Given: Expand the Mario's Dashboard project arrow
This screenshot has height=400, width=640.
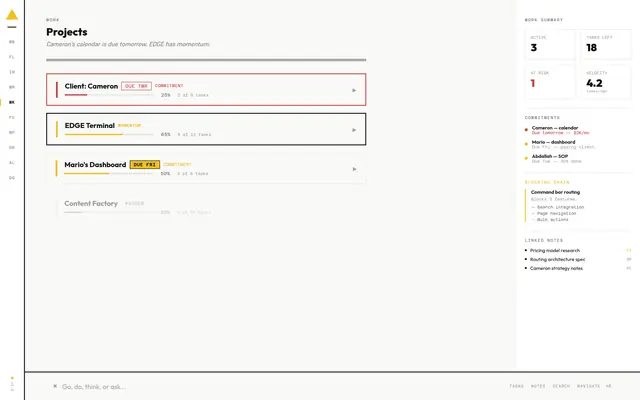Looking at the screenshot, I should (x=354, y=169).
